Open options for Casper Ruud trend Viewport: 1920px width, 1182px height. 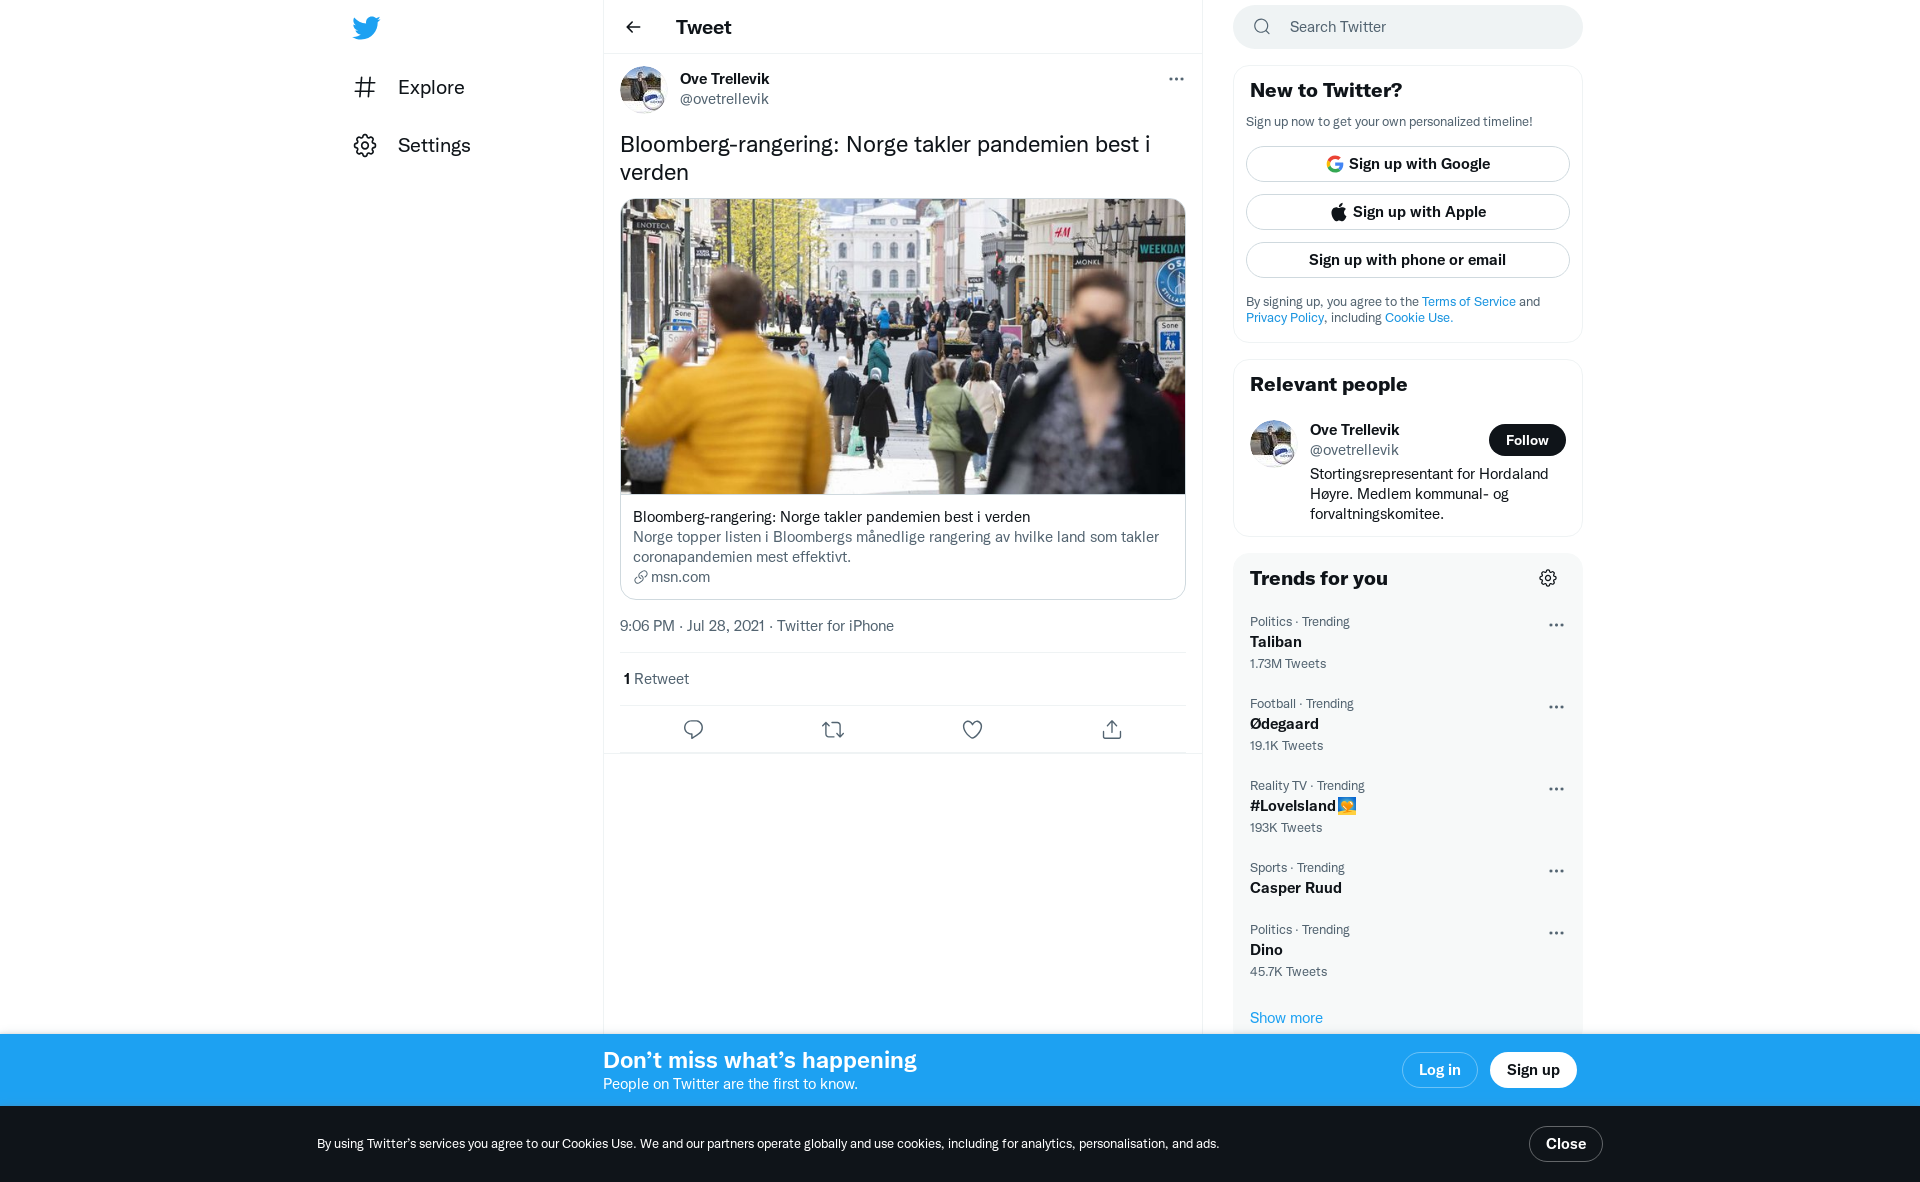[1556, 871]
